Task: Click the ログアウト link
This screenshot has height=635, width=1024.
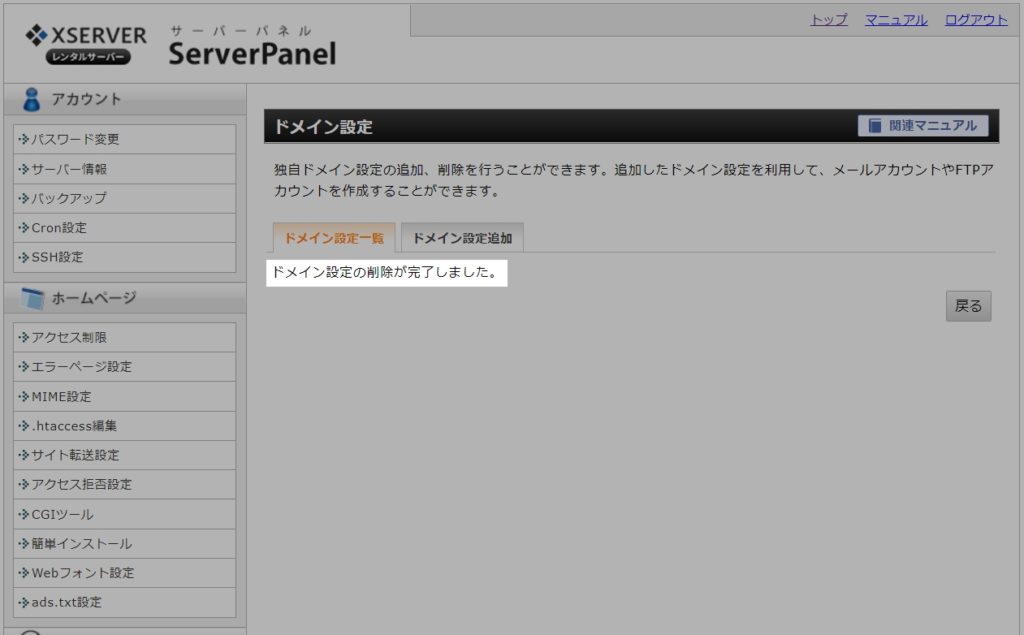Action: [x=976, y=20]
